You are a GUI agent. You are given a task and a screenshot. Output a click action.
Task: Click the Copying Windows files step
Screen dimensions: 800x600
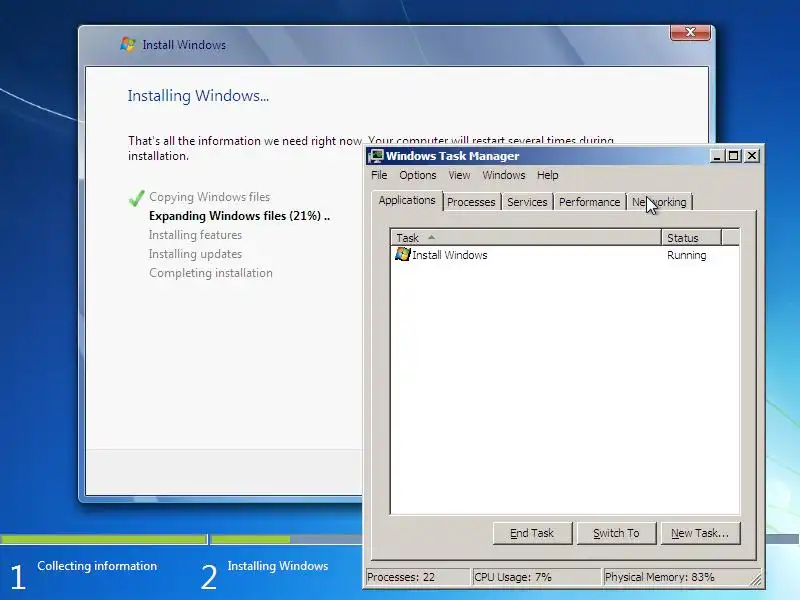[209, 197]
